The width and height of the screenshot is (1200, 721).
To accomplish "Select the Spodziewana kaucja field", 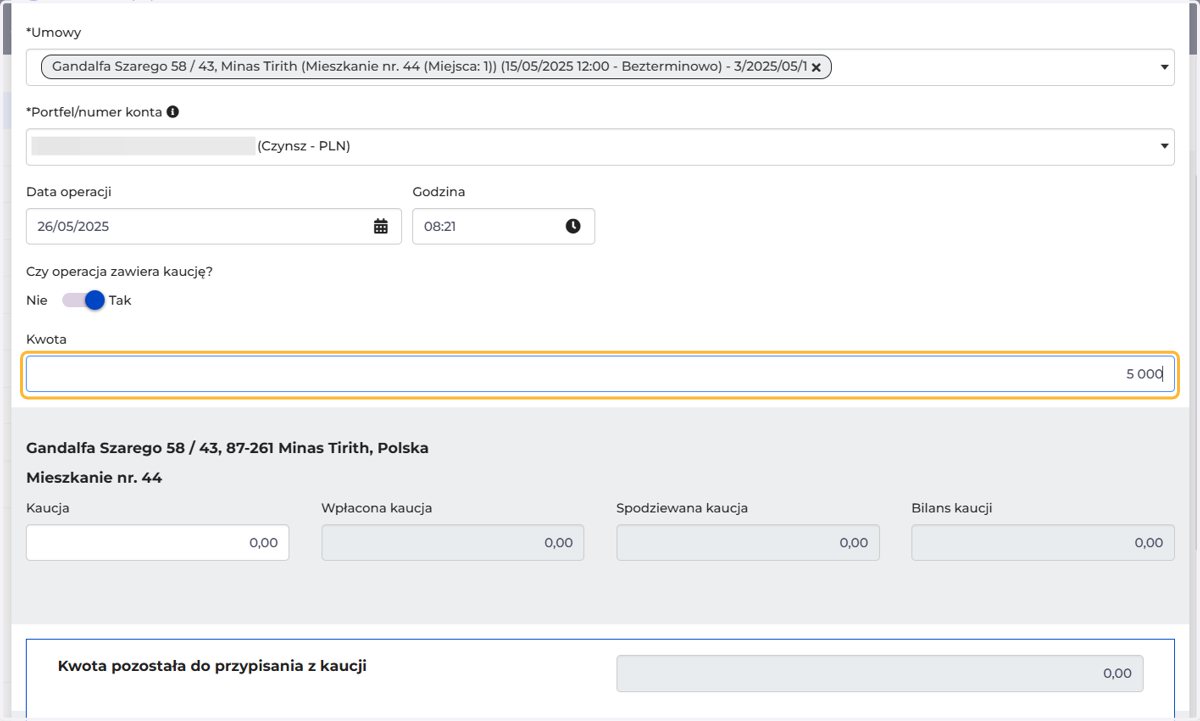I will 748,542.
